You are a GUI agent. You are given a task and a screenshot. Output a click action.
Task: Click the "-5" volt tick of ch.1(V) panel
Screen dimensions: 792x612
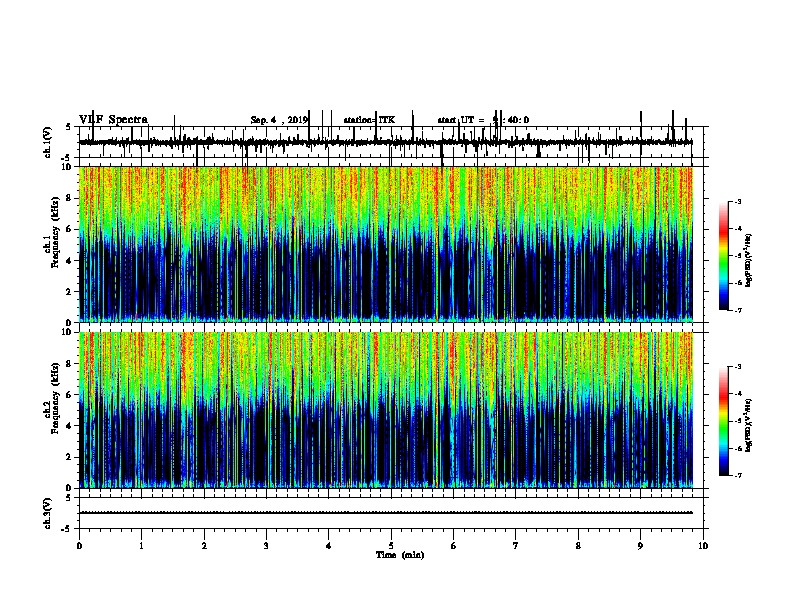pos(67,158)
